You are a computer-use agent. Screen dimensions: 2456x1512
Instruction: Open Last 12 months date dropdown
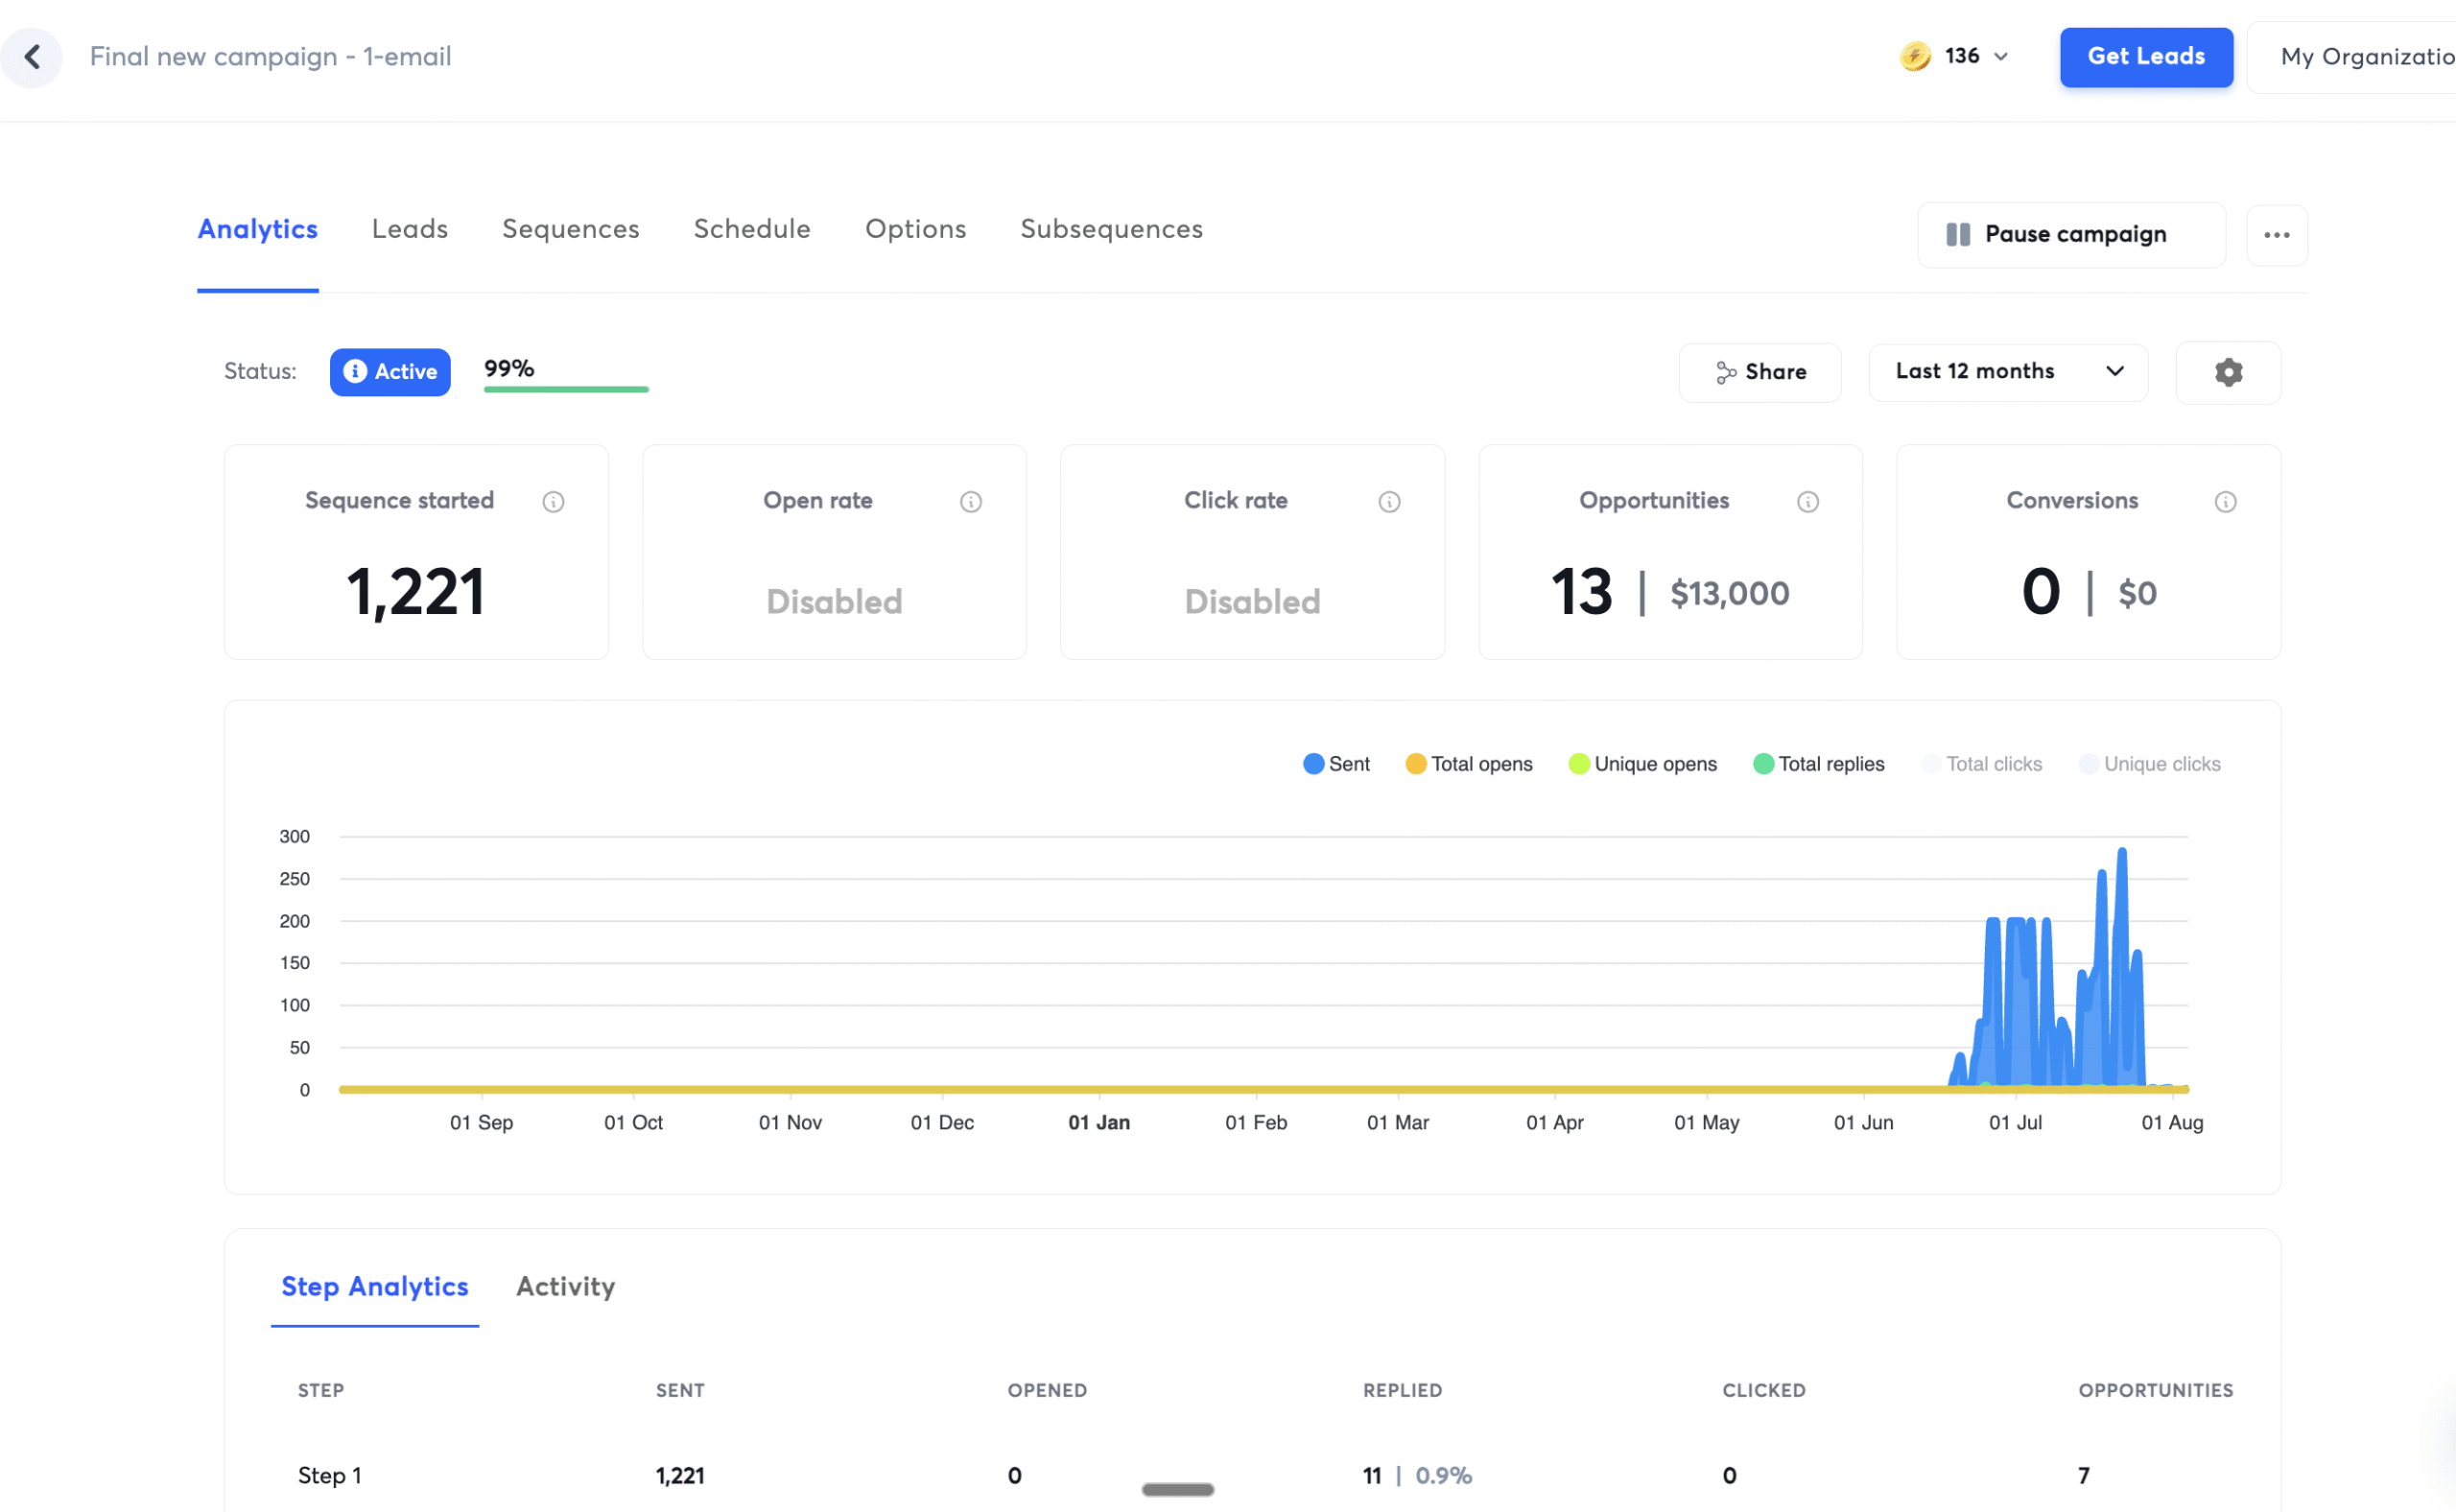2008,372
